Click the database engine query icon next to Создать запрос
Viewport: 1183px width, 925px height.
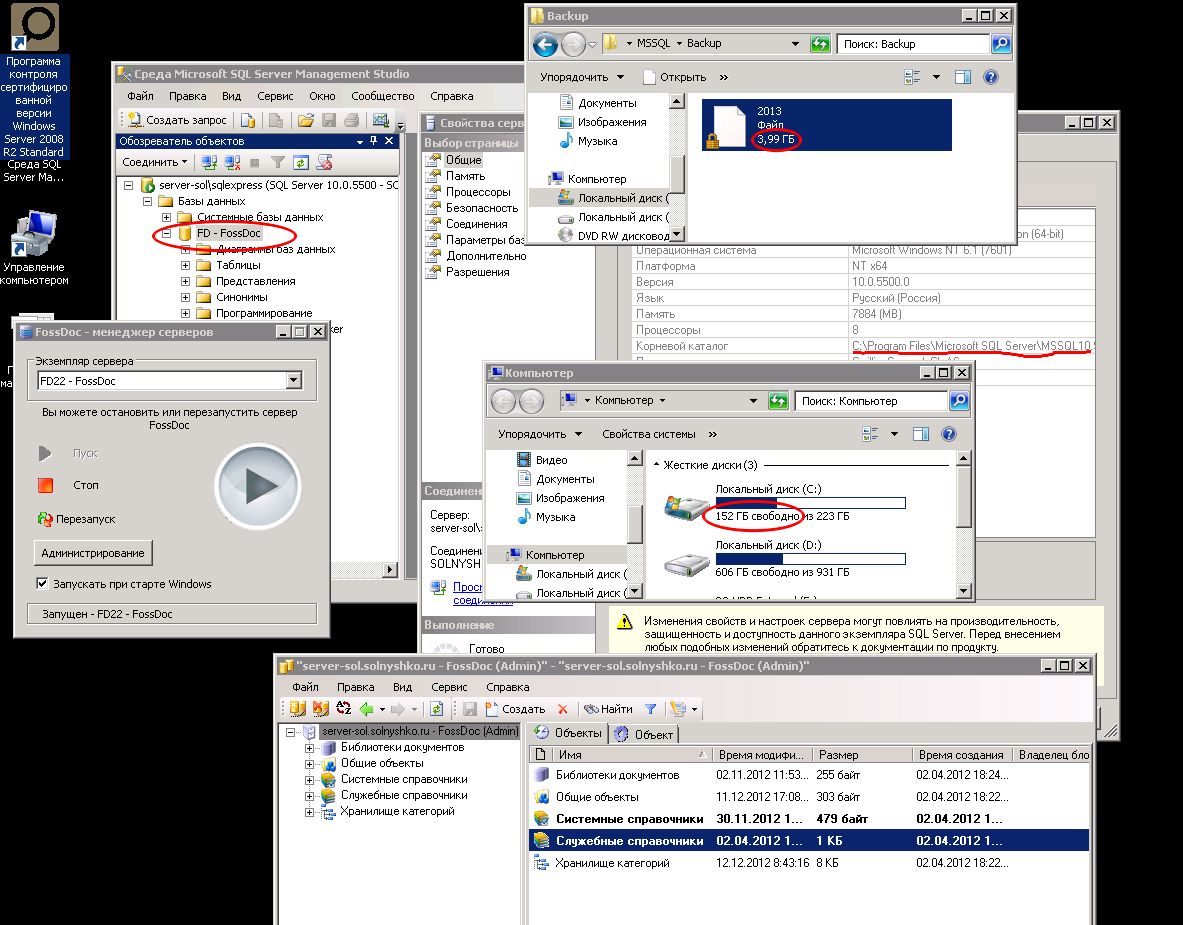[247, 120]
